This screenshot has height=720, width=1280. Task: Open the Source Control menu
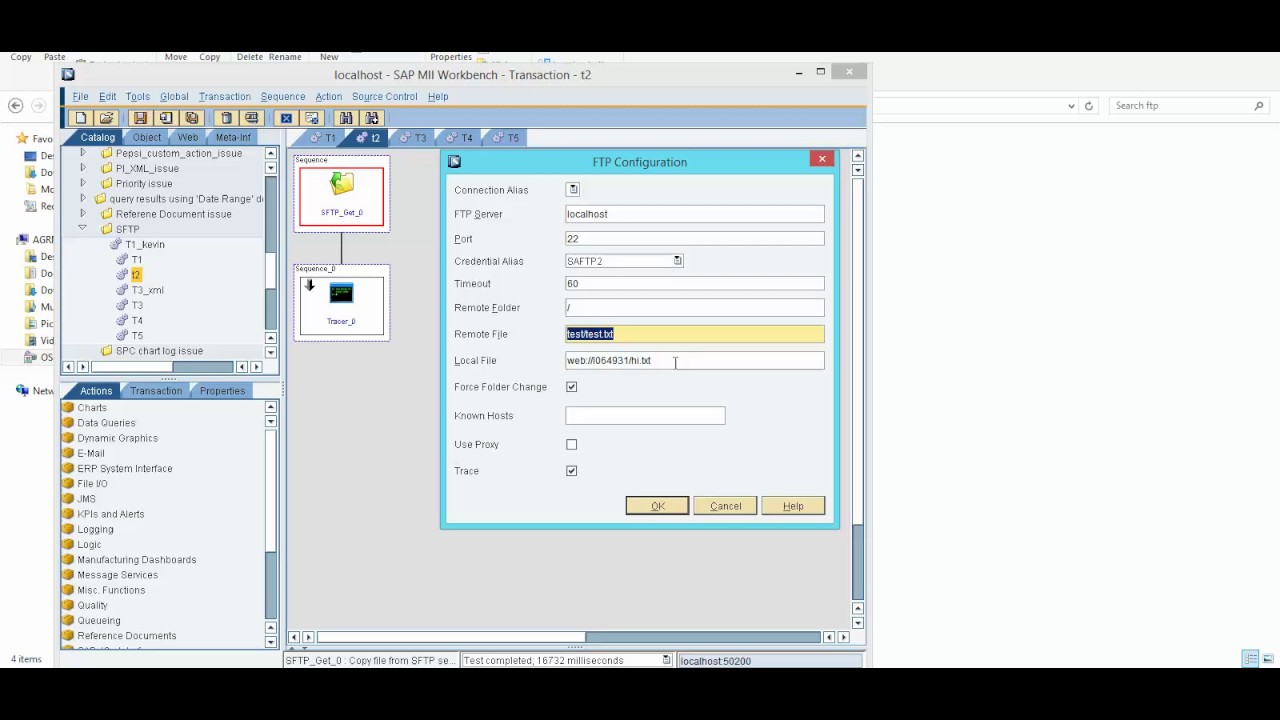[x=384, y=96]
